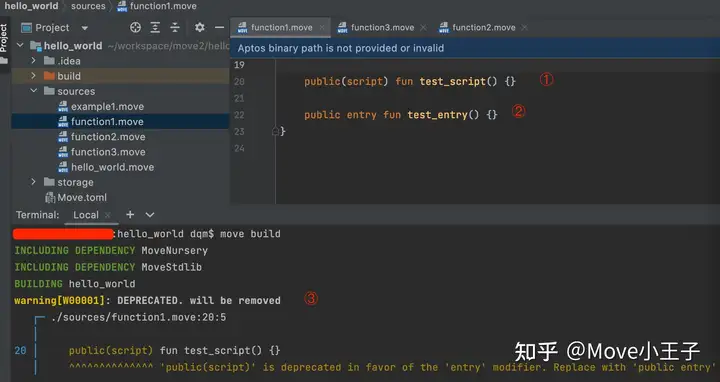Screen dimensions: 720x382
Task: Click the Collapse All icon in Project toolbar
Action: (x=175, y=28)
